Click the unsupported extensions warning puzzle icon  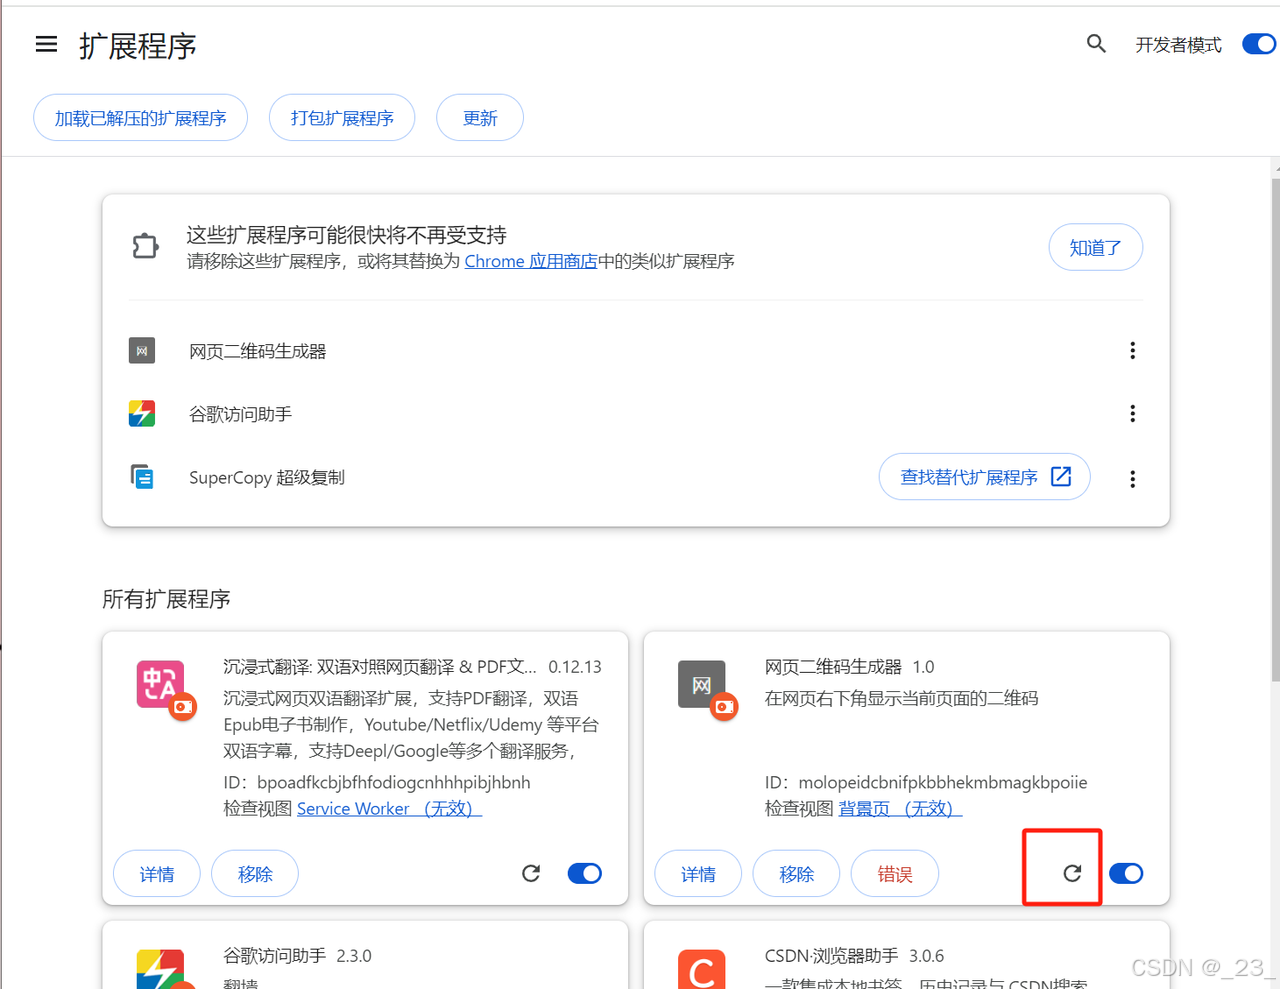coord(145,245)
